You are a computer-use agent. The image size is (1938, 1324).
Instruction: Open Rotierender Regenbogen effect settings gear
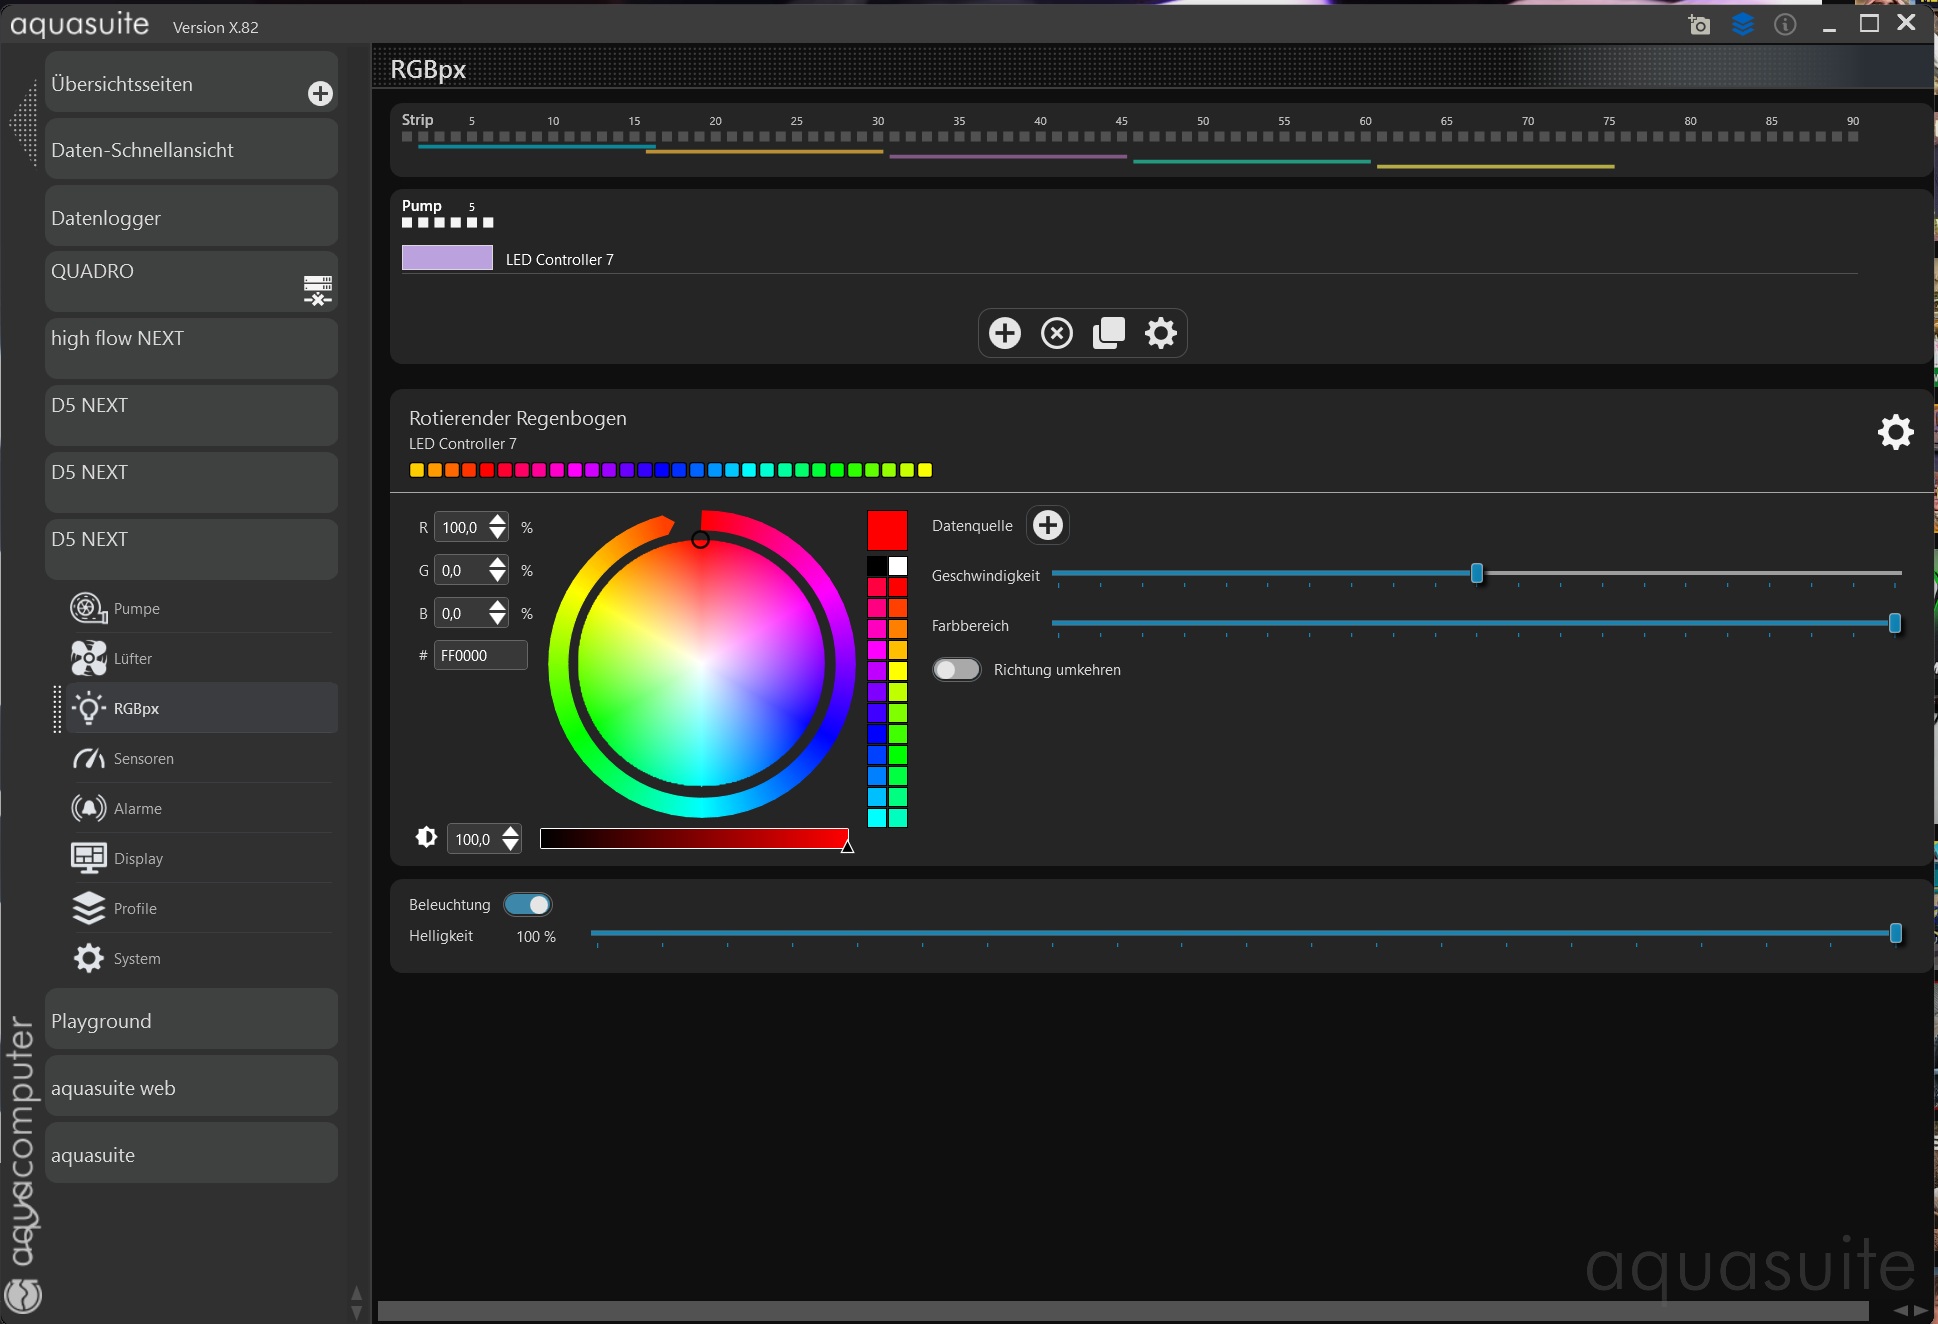pyautogui.click(x=1895, y=432)
